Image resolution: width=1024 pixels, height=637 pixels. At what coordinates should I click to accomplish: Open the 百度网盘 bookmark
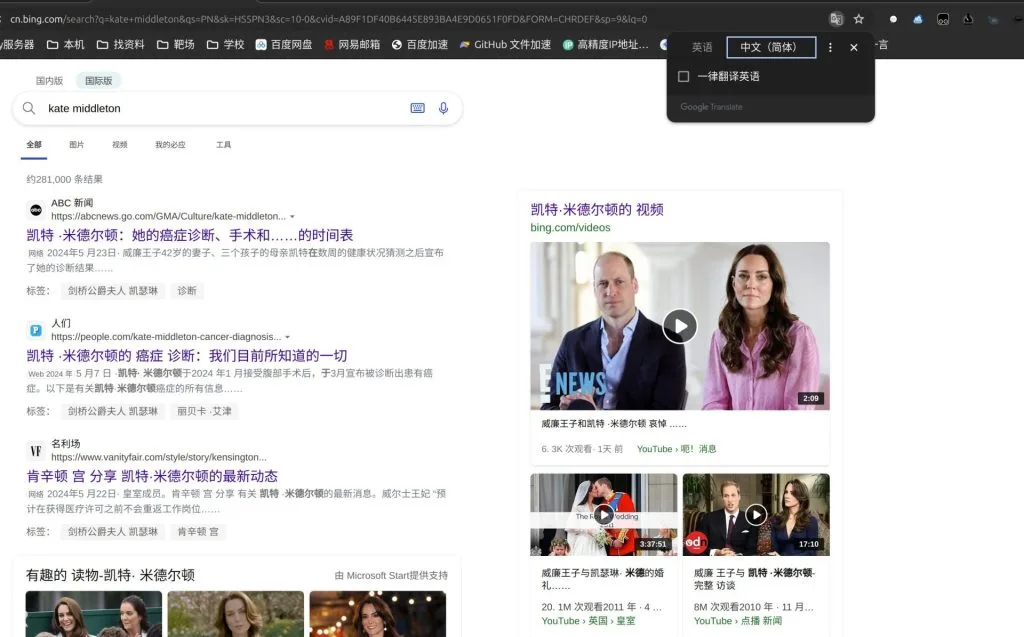283,44
